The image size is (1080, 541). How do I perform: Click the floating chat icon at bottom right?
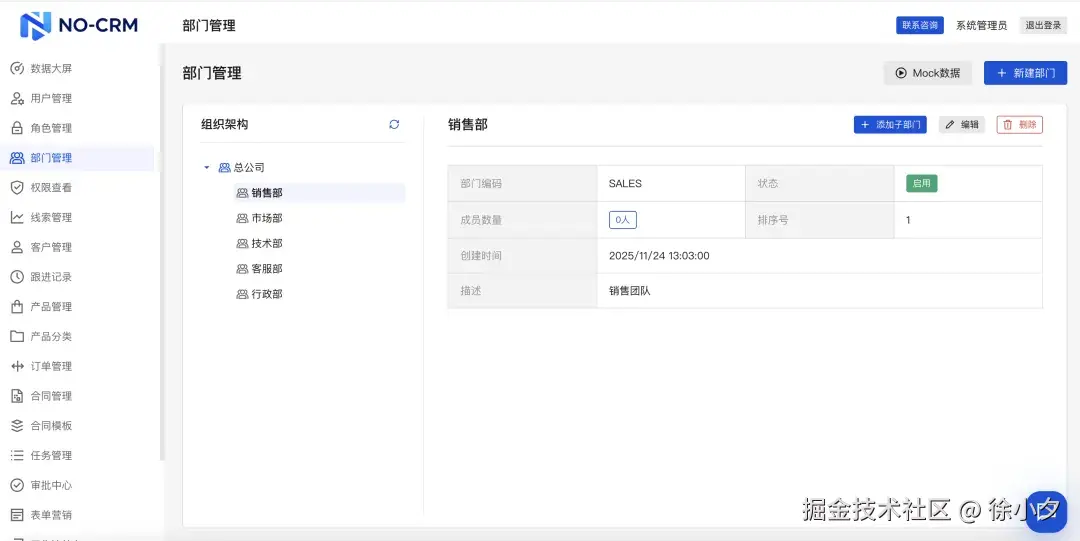click(1046, 511)
